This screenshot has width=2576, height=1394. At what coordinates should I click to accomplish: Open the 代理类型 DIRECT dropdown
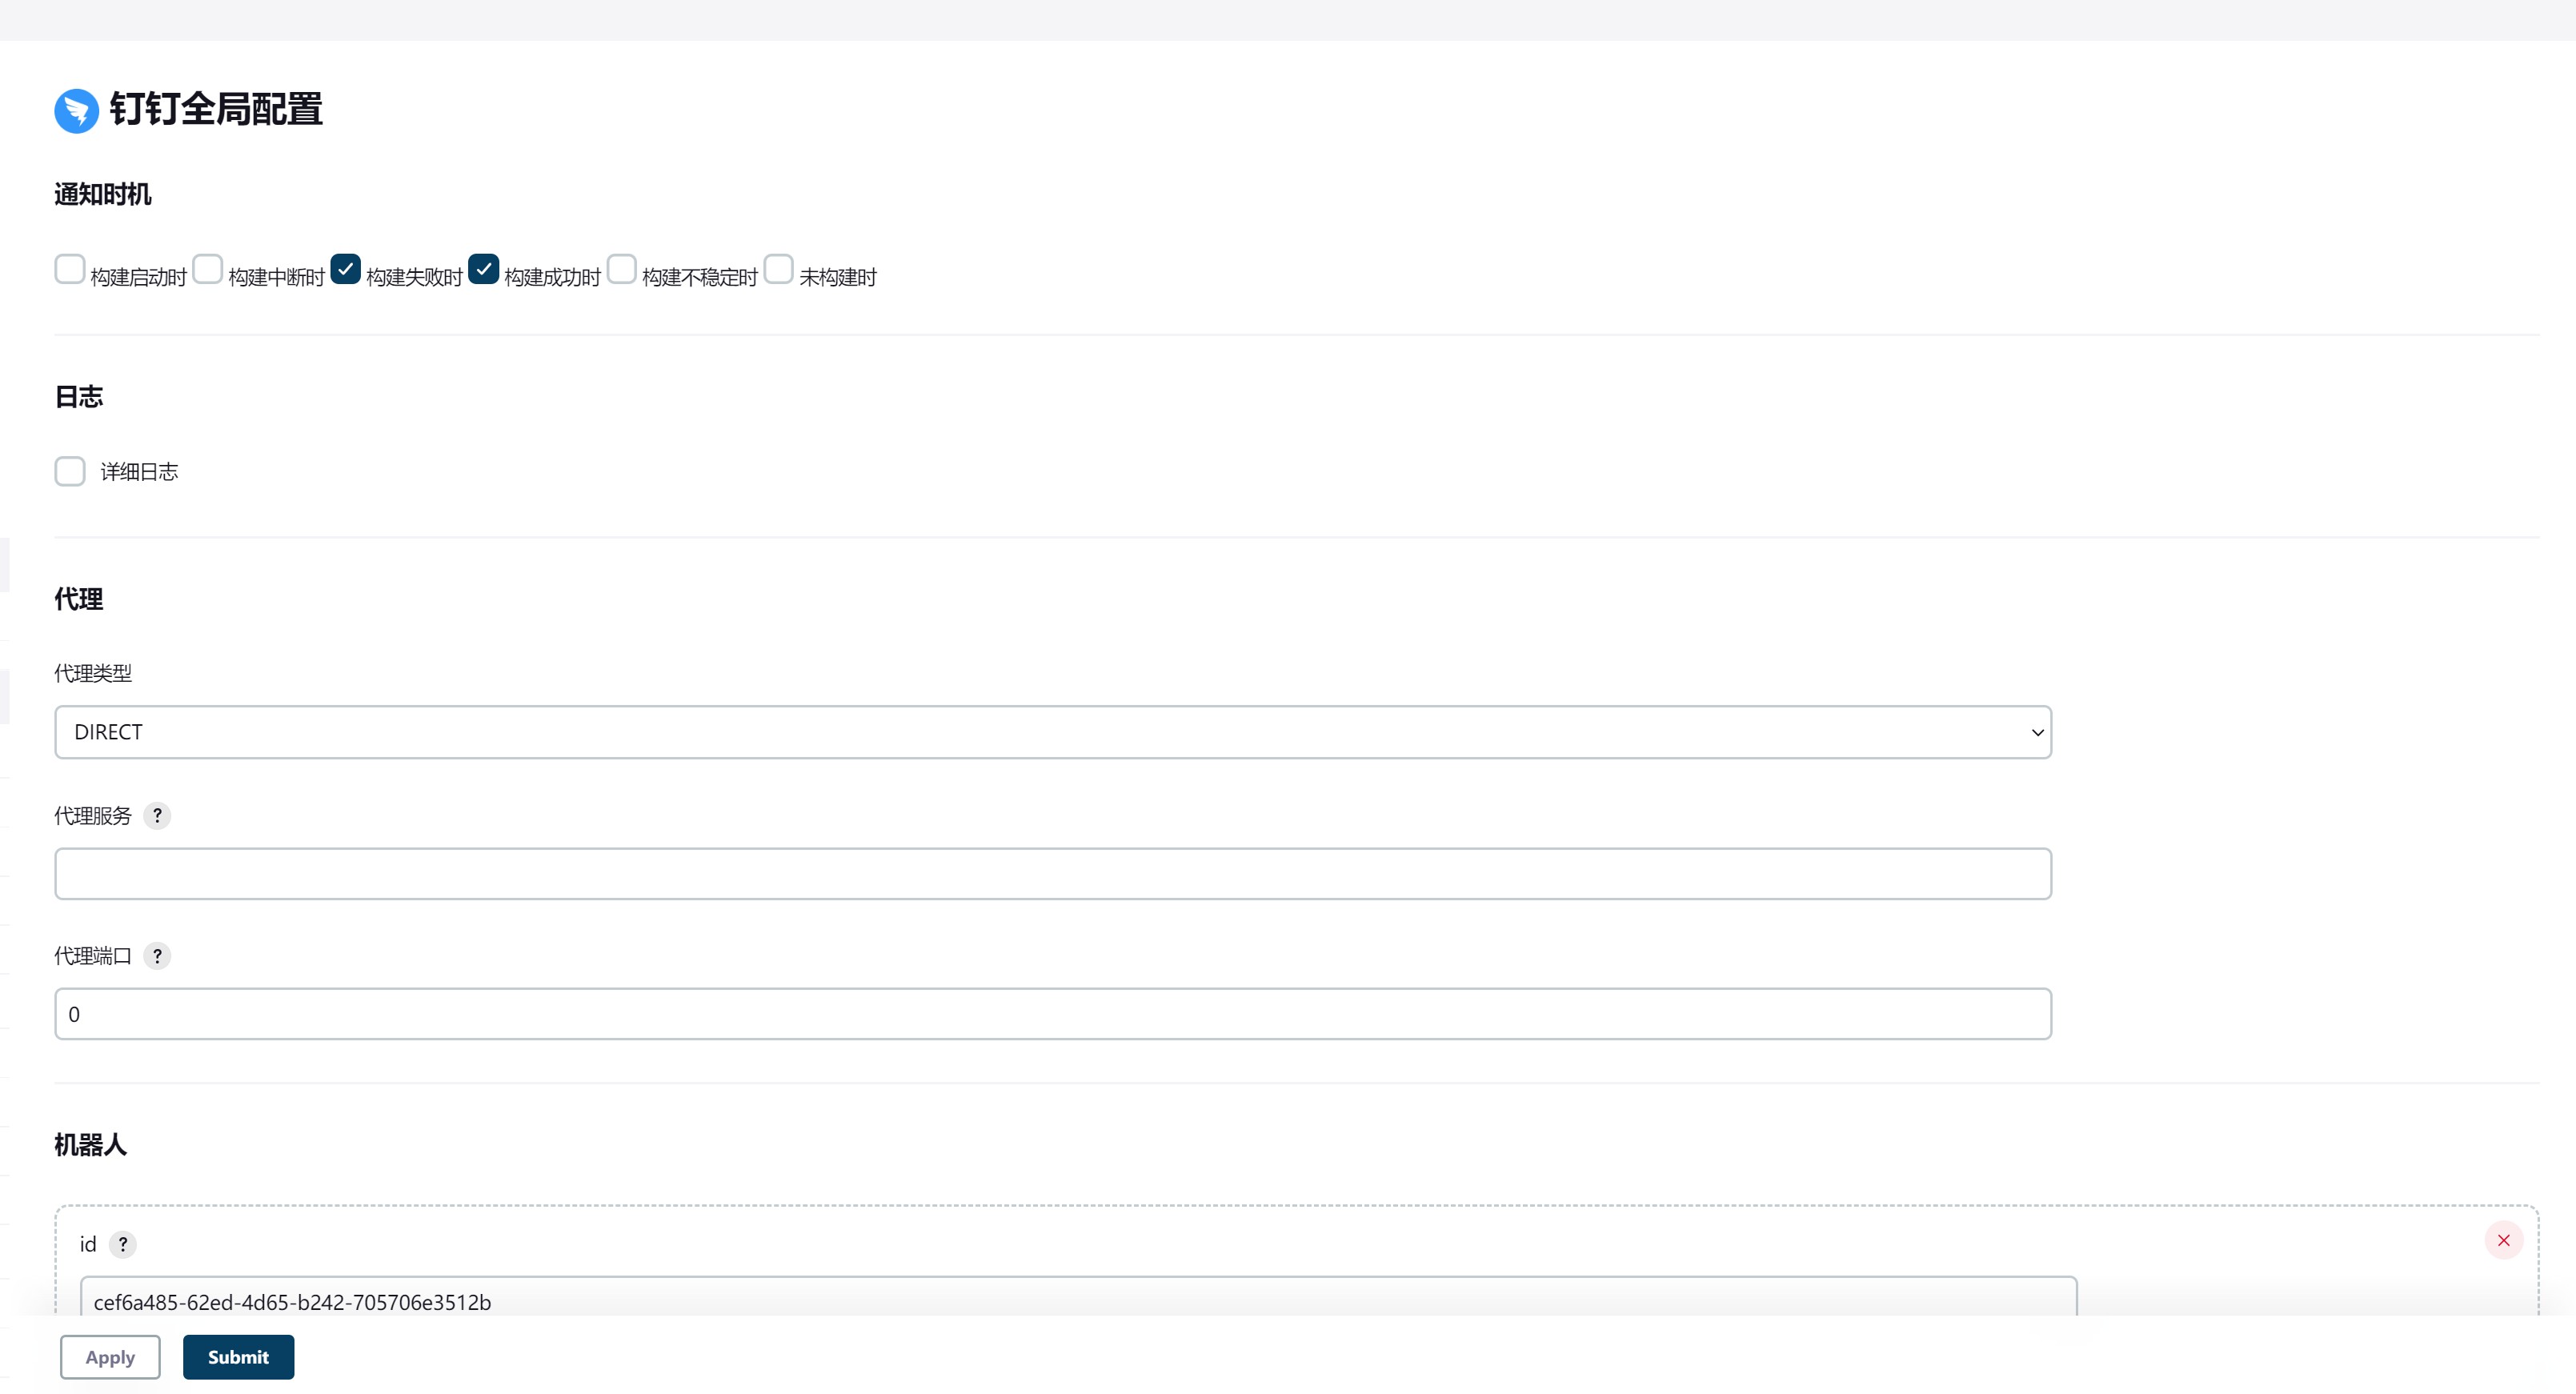point(1052,732)
